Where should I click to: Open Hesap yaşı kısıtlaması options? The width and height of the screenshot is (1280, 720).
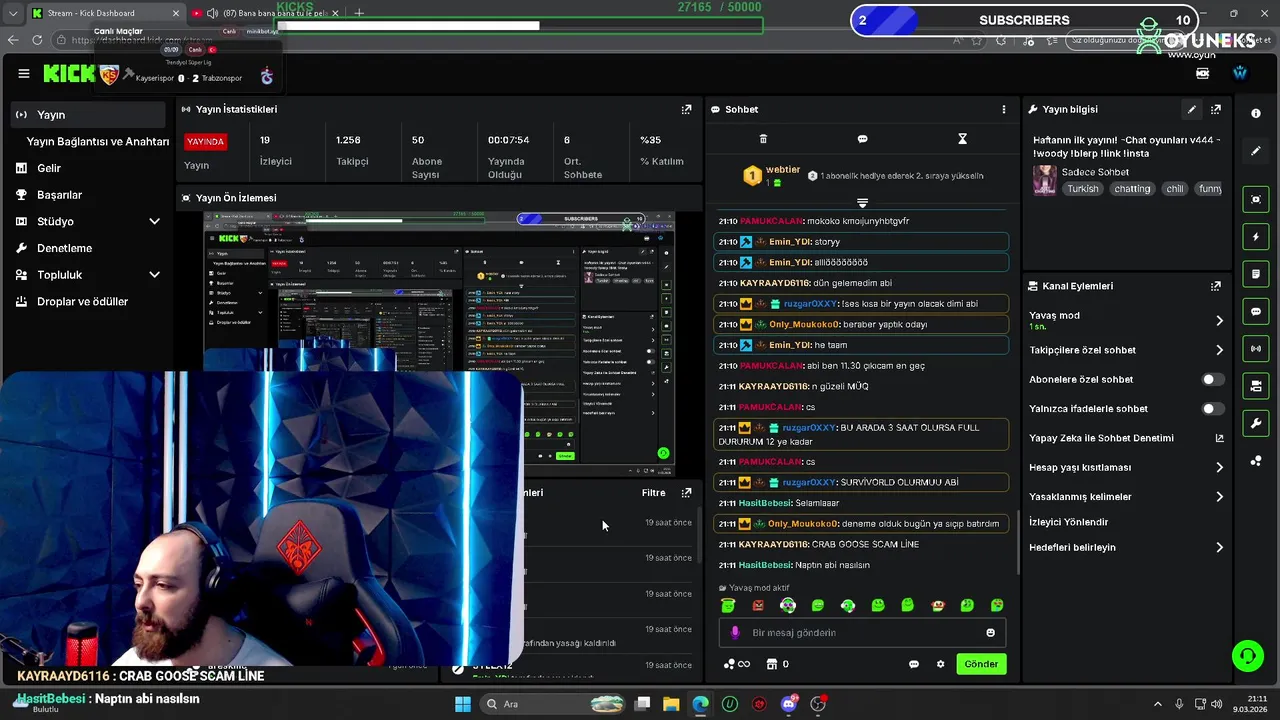1126,467
